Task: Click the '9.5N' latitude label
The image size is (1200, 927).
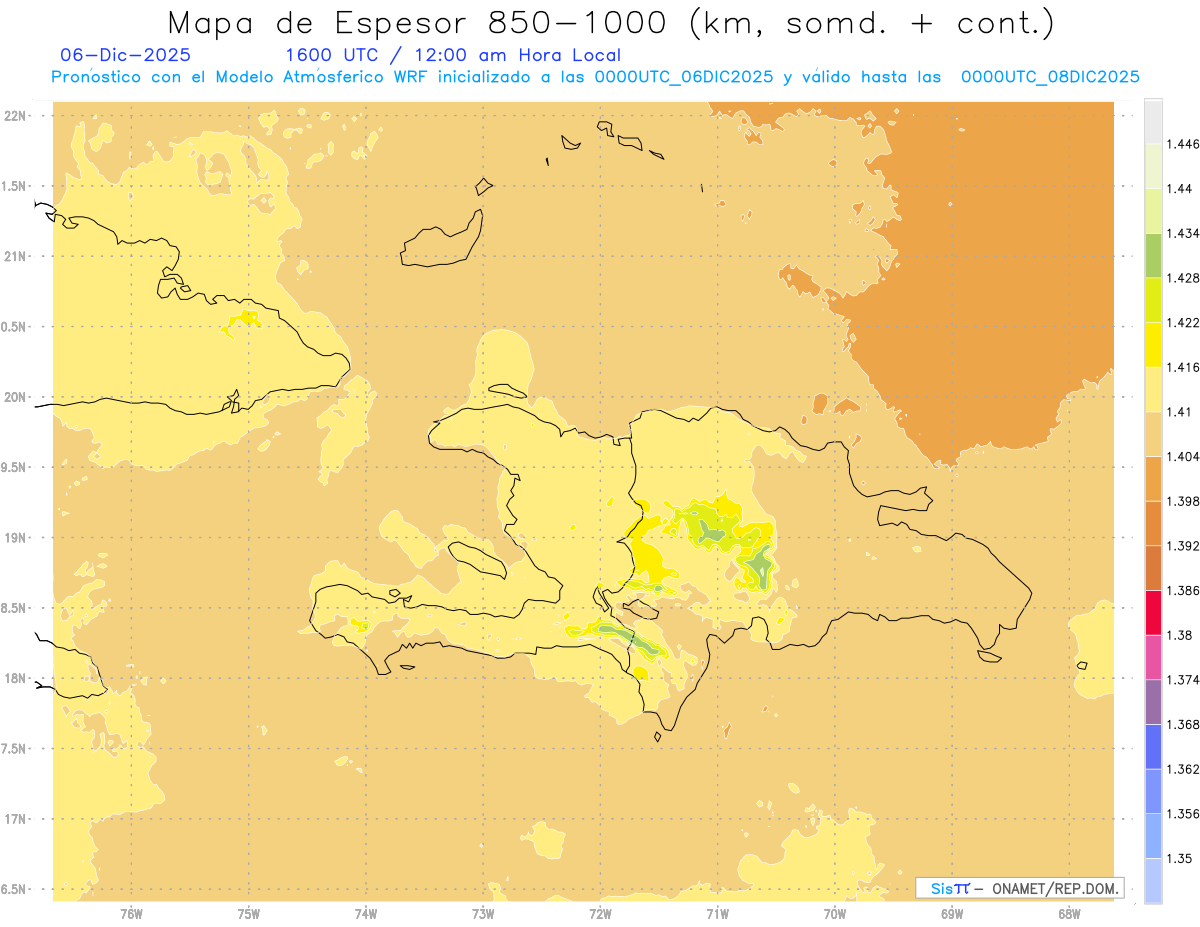Action: pos(14,467)
